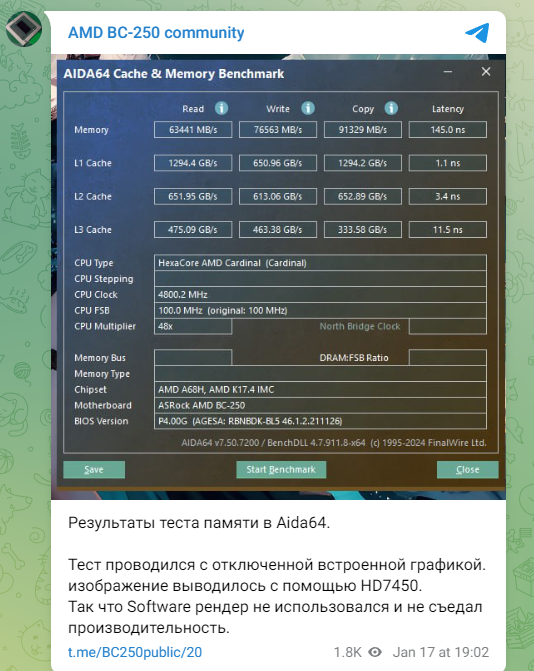Click the empty CPU Stepping field
Screen dimensions: 534x671
[x=320, y=279]
